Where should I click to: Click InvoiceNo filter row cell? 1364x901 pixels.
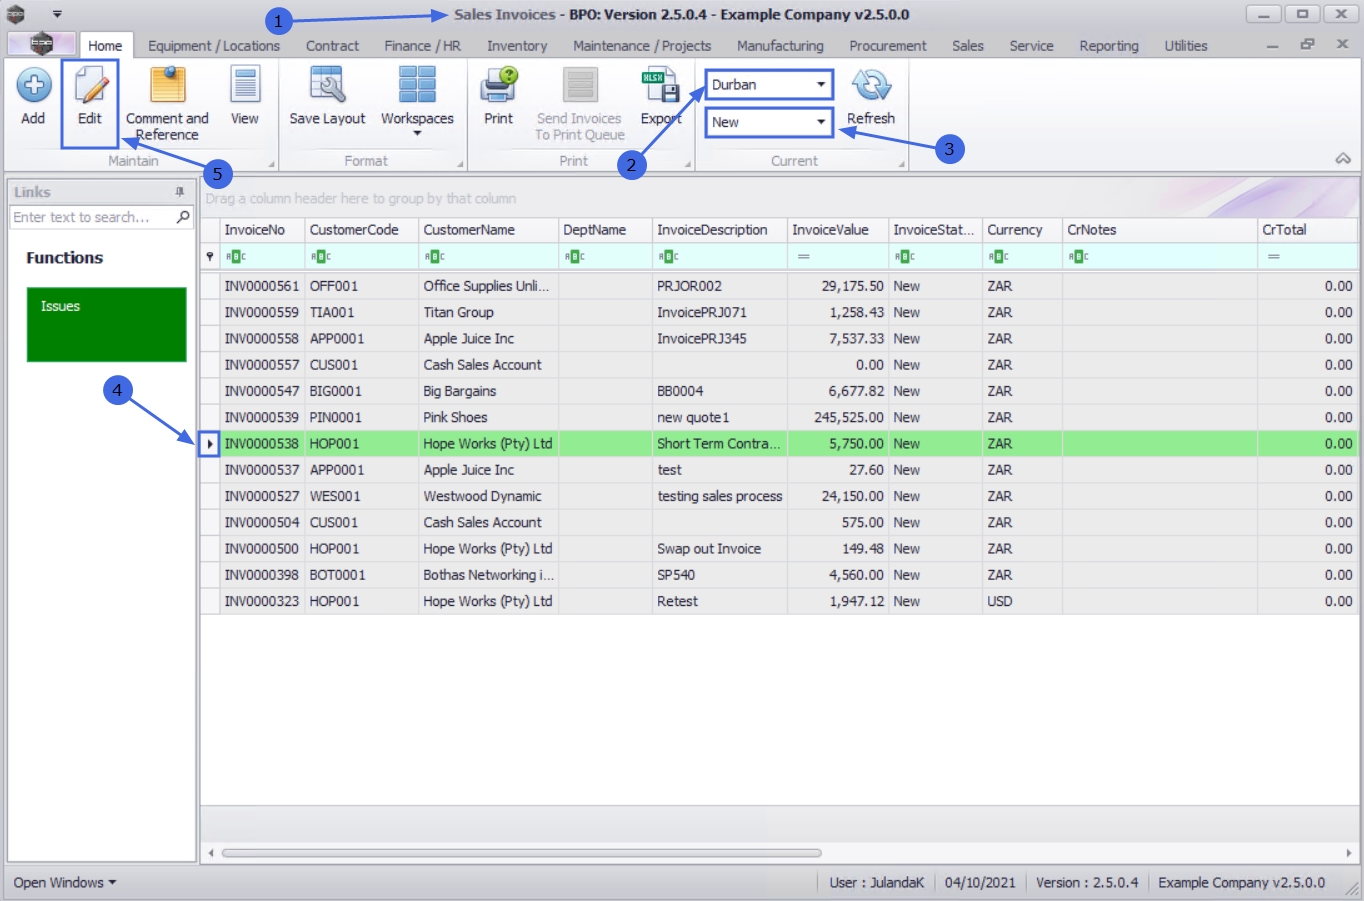click(262, 257)
